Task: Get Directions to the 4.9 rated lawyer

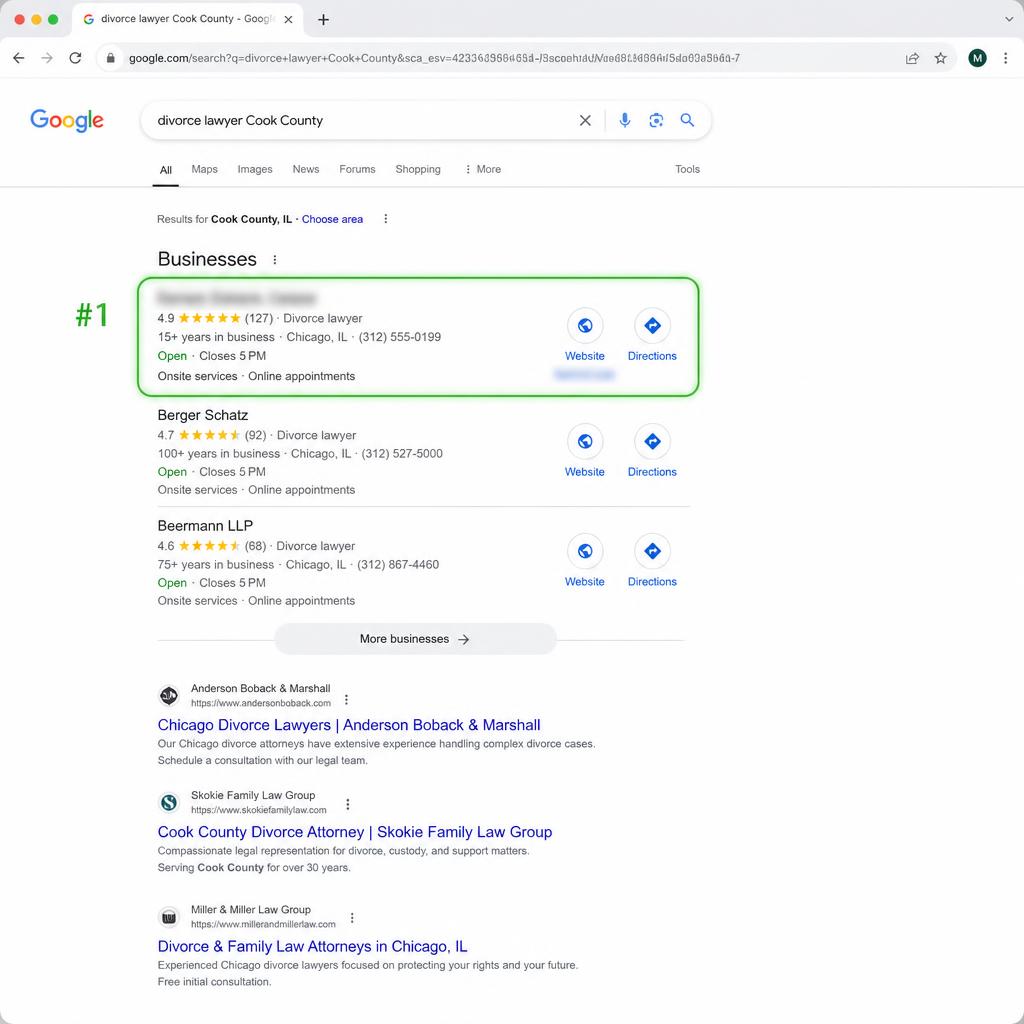Action: tap(652, 335)
